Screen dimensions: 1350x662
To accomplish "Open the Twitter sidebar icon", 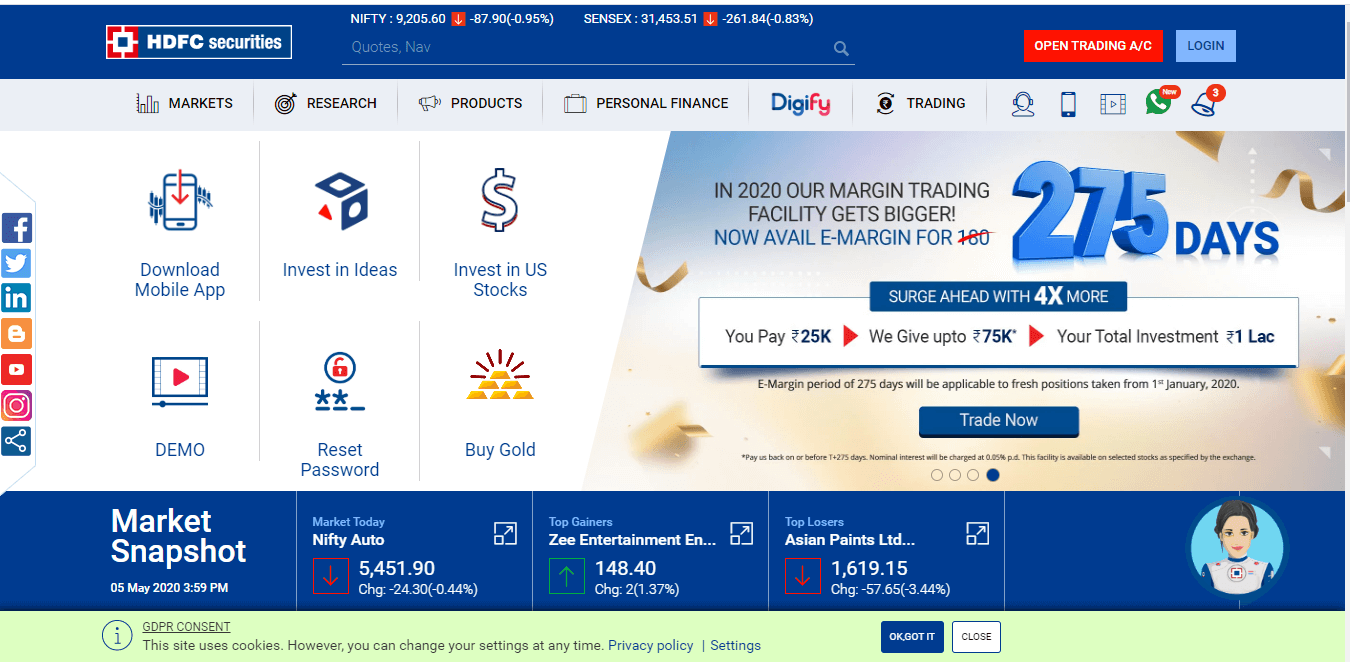I will tap(16, 263).
